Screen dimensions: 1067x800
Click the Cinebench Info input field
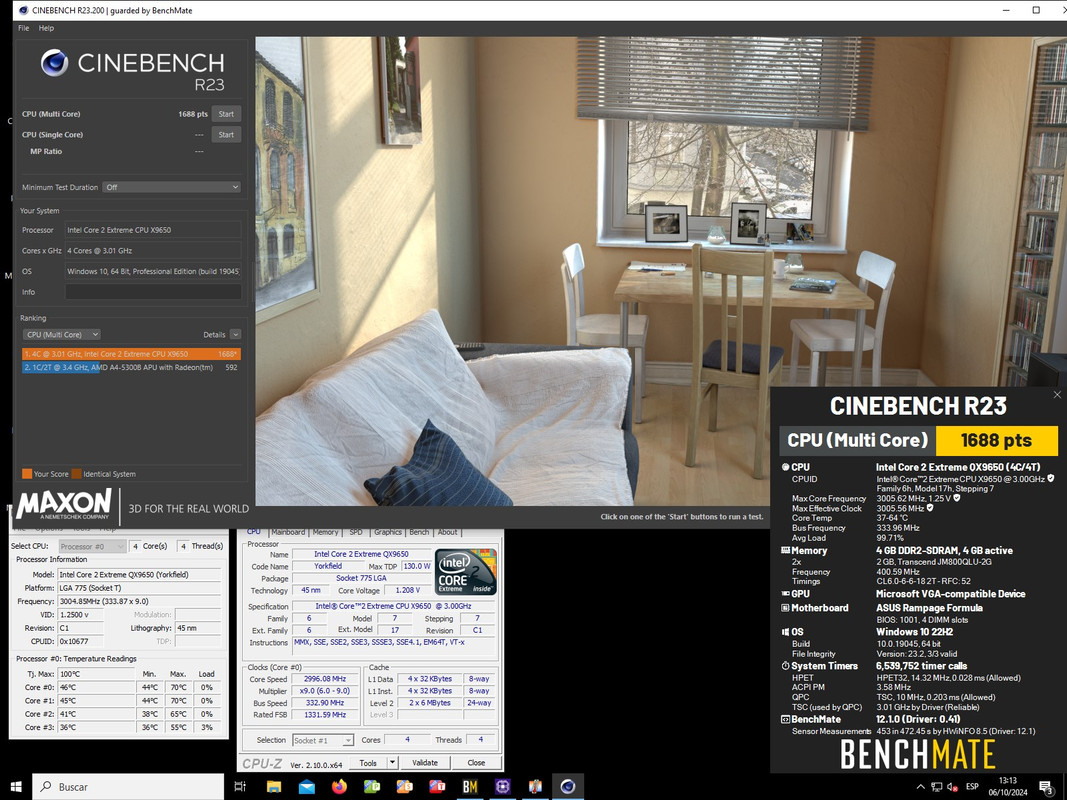click(153, 292)
